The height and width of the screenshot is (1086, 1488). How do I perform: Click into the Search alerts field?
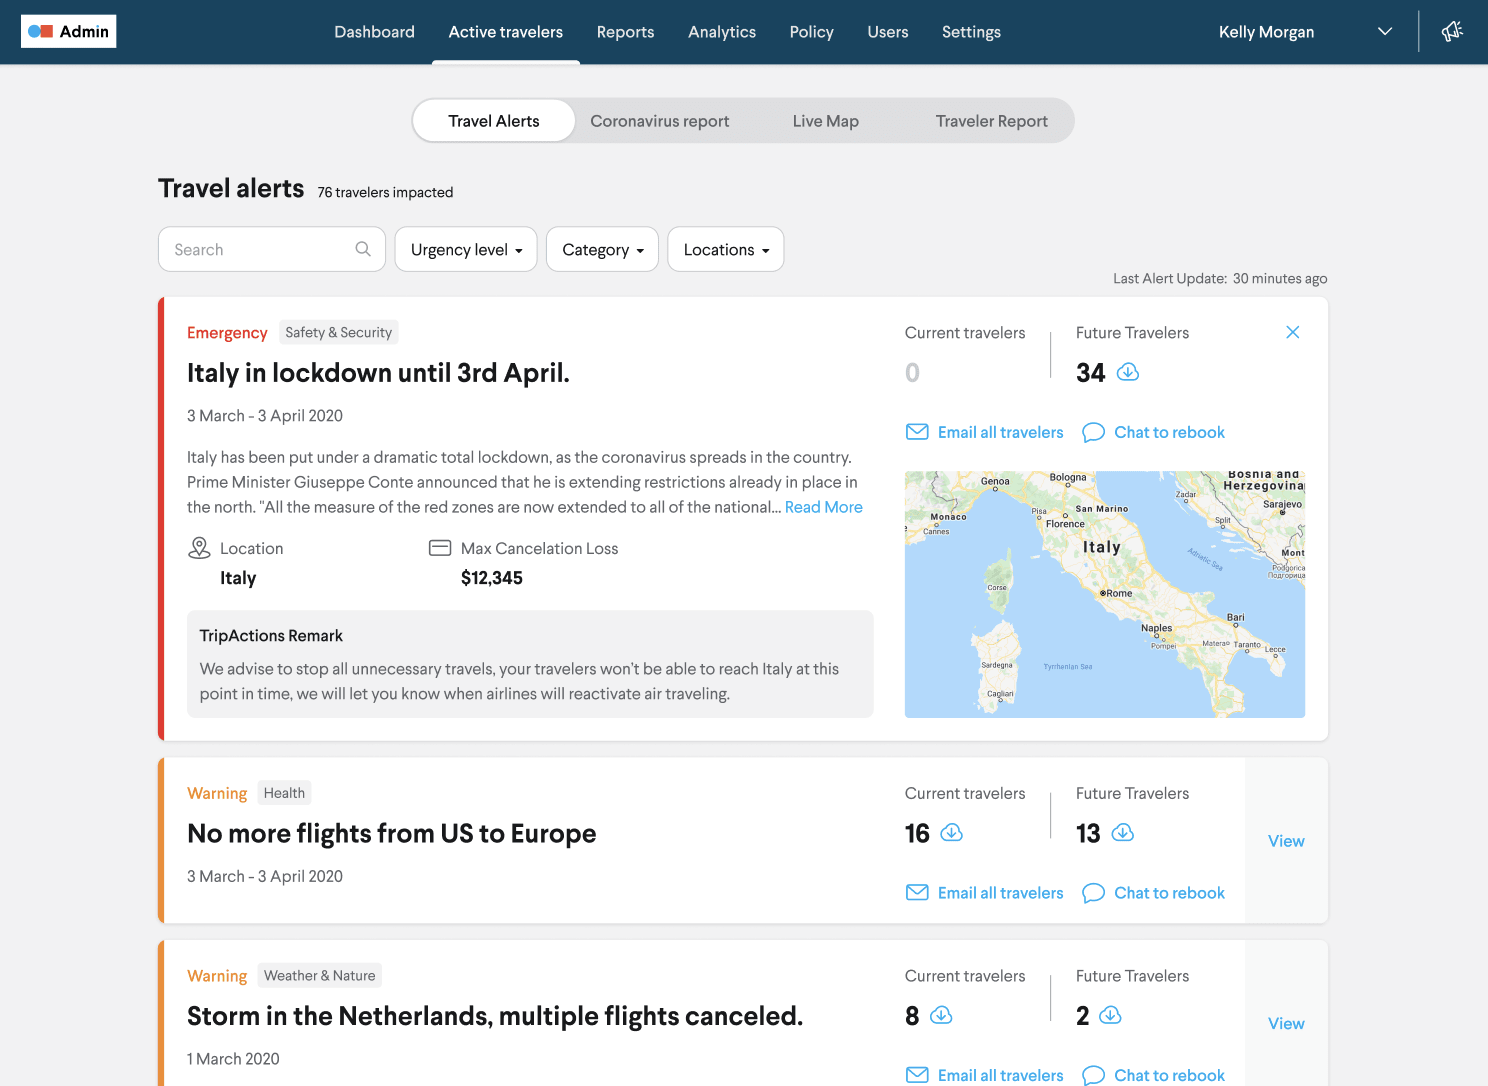(272, 249)
